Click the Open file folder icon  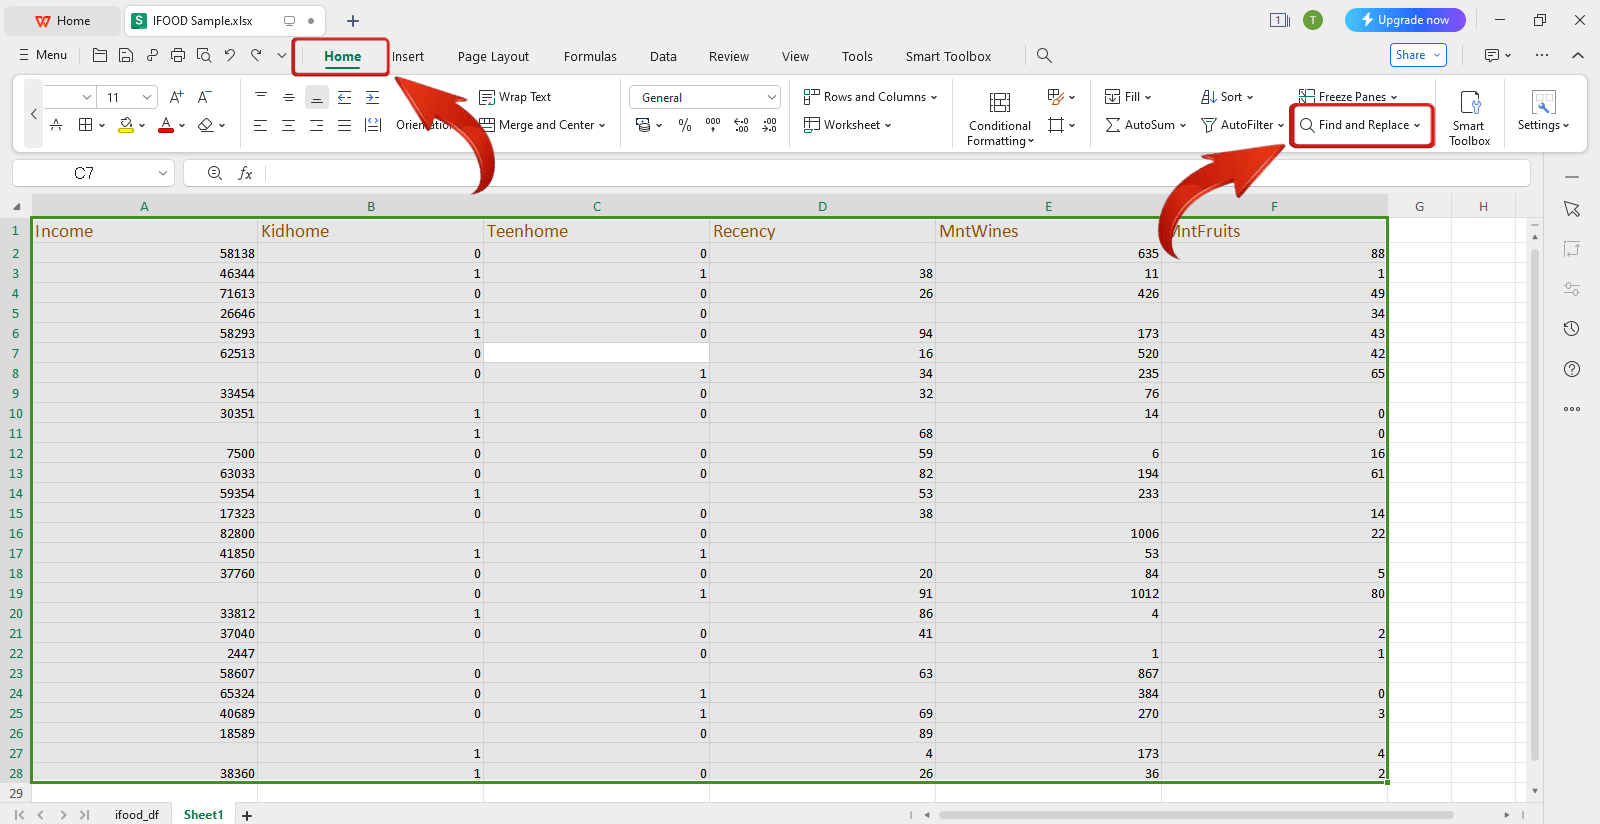pos(100,56)
